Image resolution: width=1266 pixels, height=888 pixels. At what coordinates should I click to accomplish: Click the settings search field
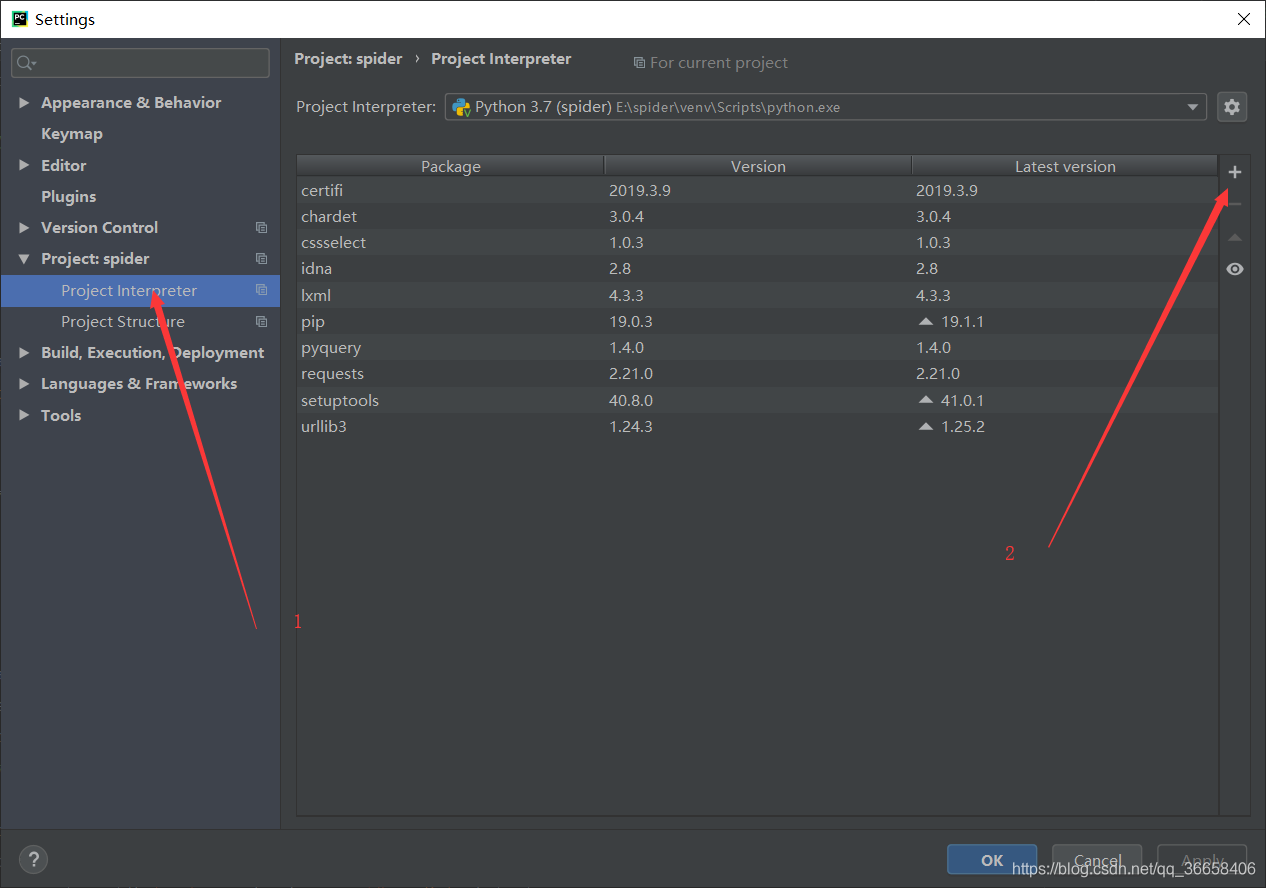140,63
